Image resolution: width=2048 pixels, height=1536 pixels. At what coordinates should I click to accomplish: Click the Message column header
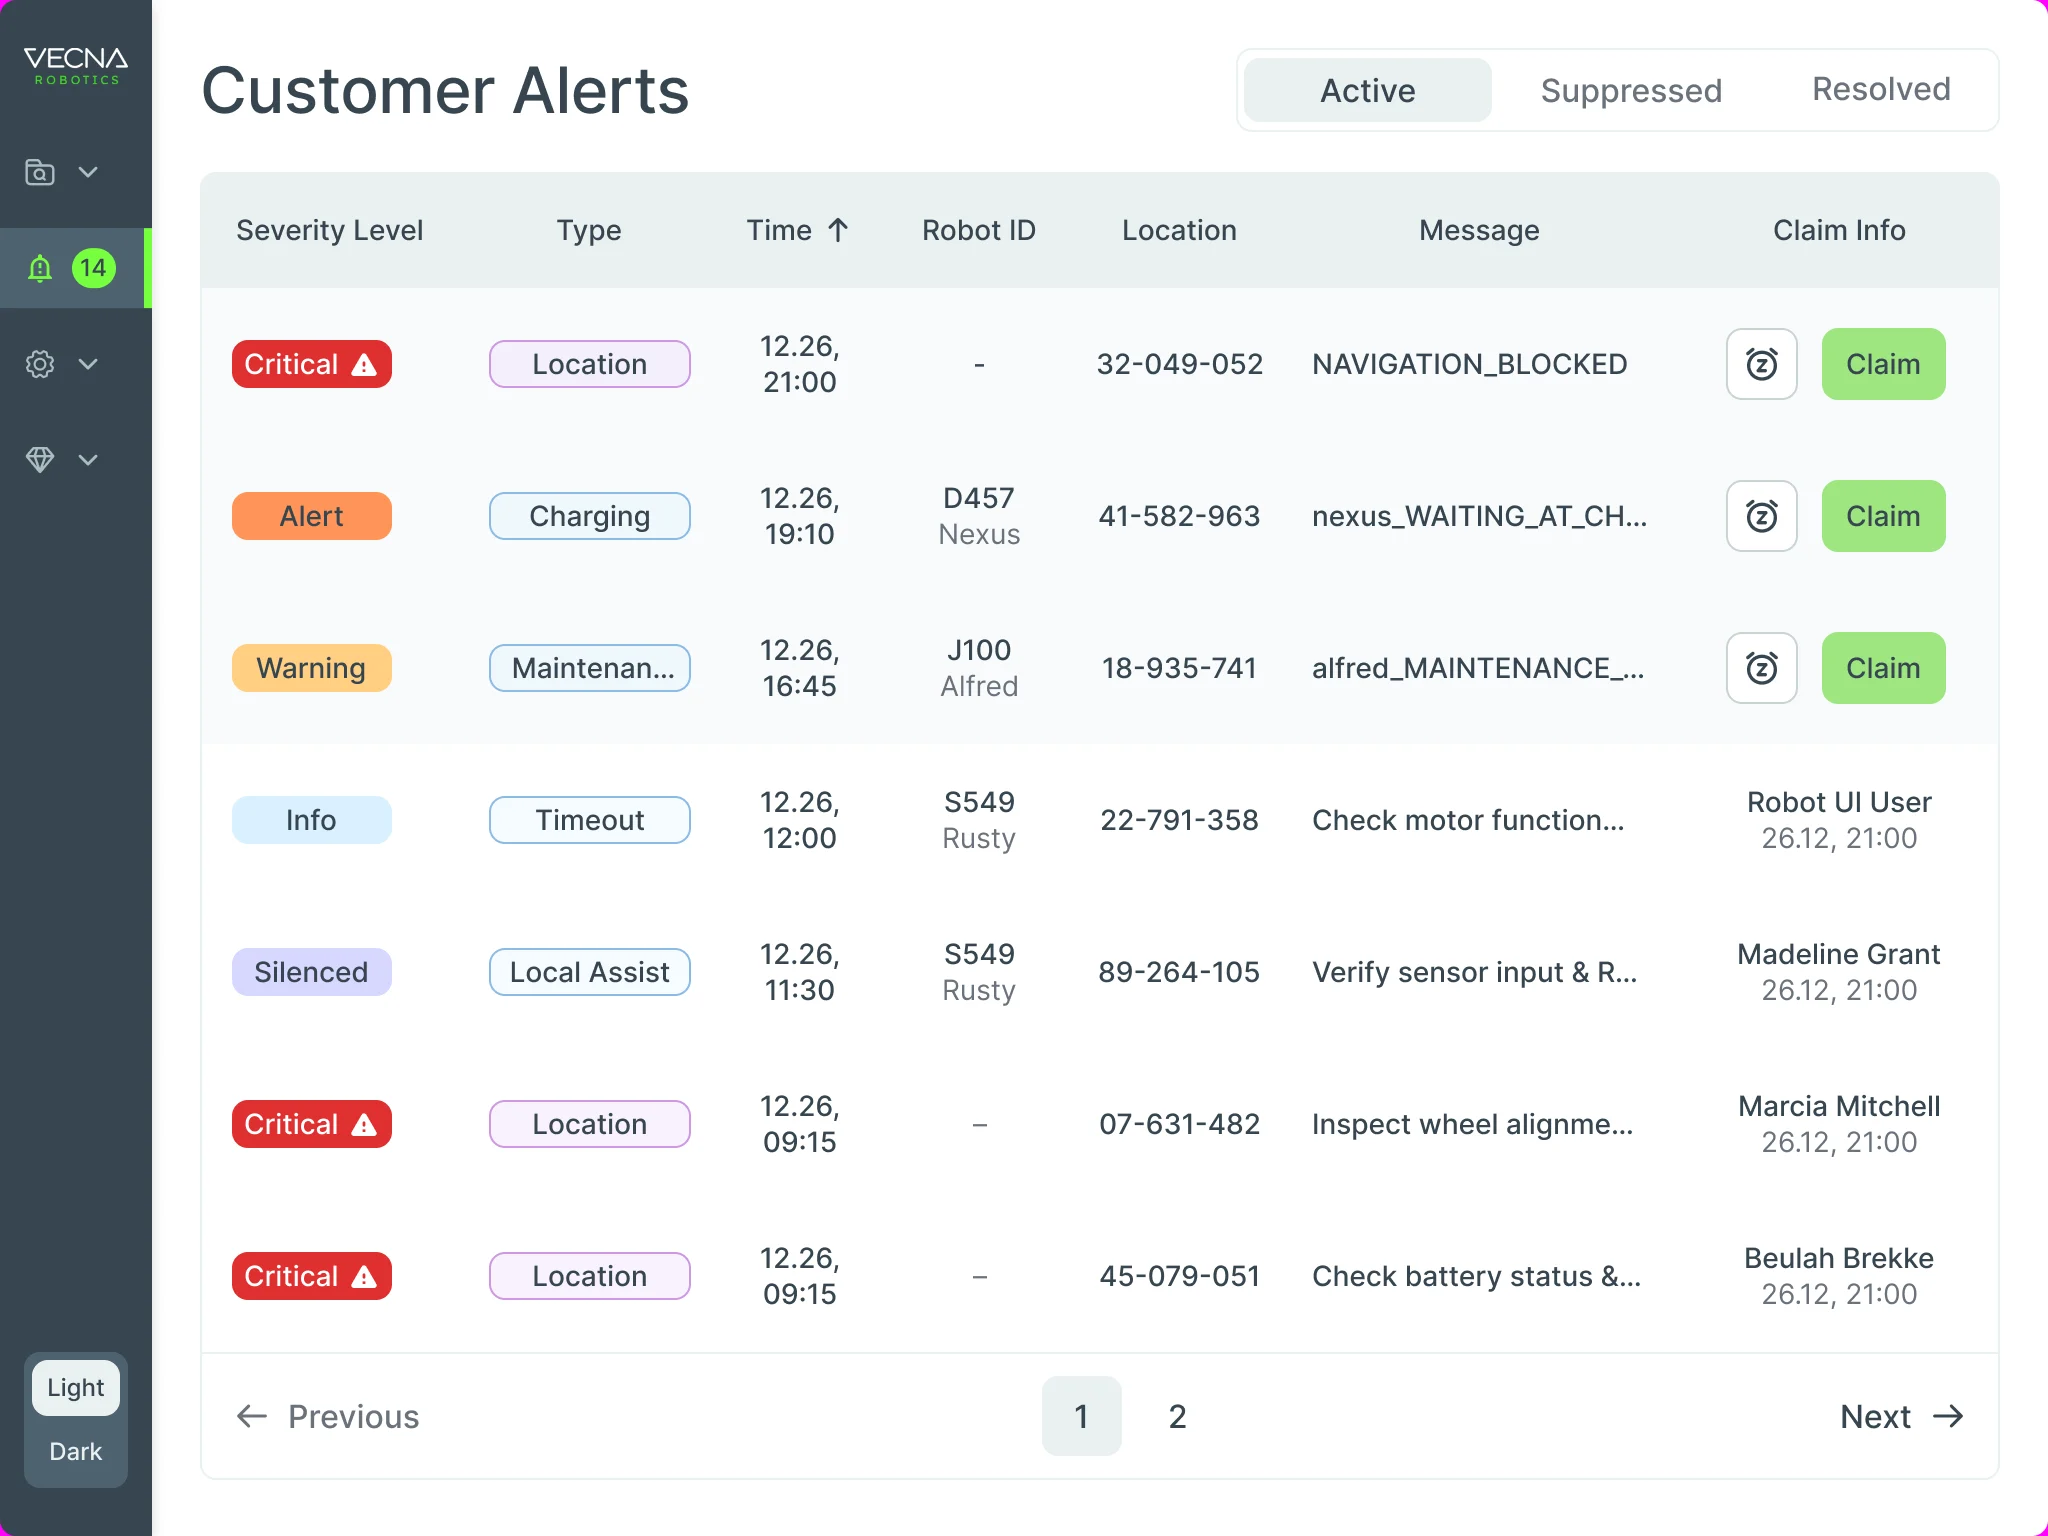click(x=1479, y=230)
